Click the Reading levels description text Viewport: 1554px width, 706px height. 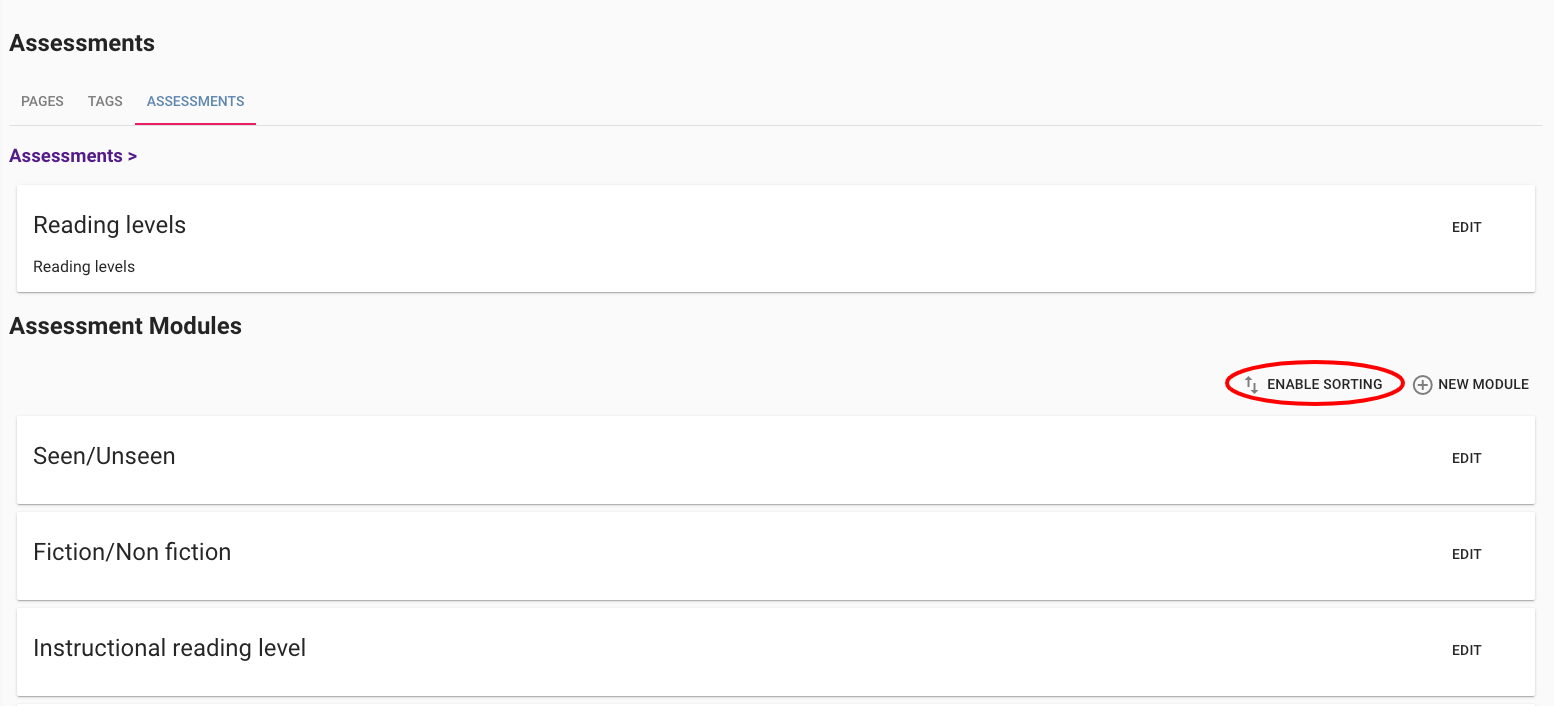(84, 267)
